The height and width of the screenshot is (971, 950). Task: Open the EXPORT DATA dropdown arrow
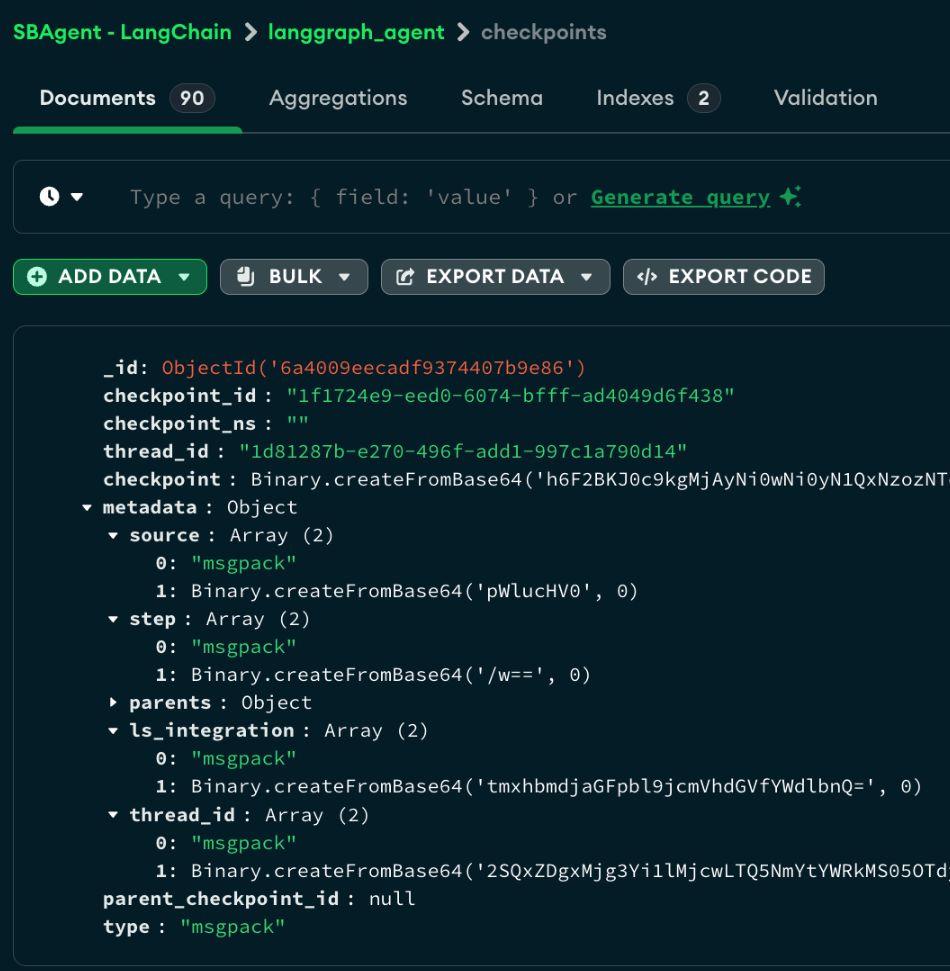click(x=586, y=277)
